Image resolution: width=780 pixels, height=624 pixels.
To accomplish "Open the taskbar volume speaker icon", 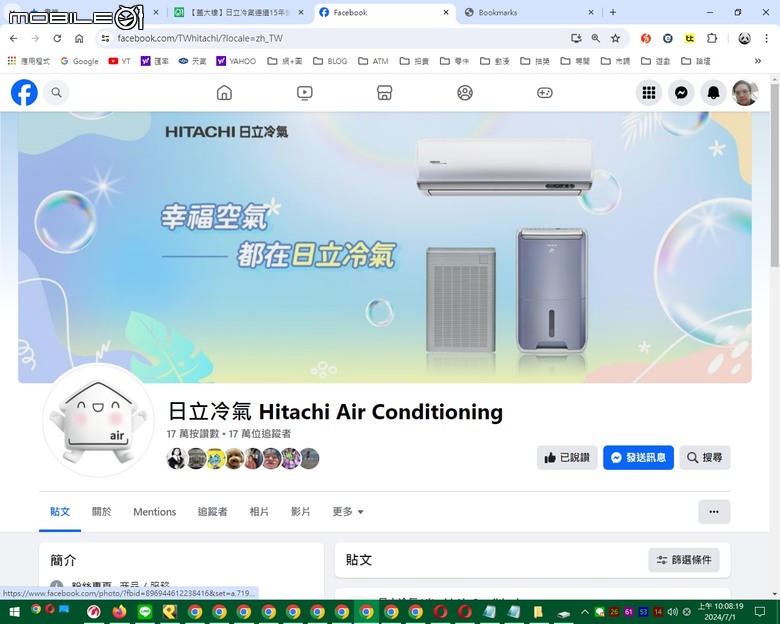I will [673, 612].
